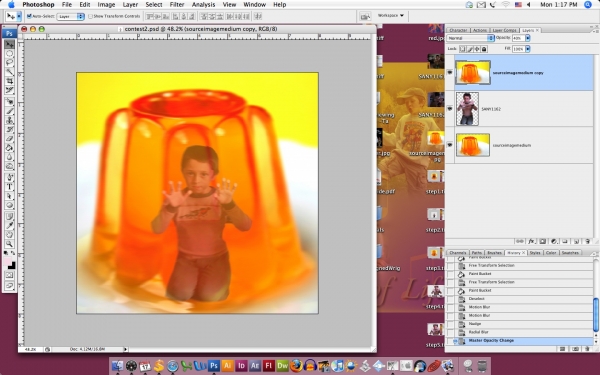This screenshot has height=375, width=600.
Task: Select the Eraser tool
Action: click(x=10, y=139)
